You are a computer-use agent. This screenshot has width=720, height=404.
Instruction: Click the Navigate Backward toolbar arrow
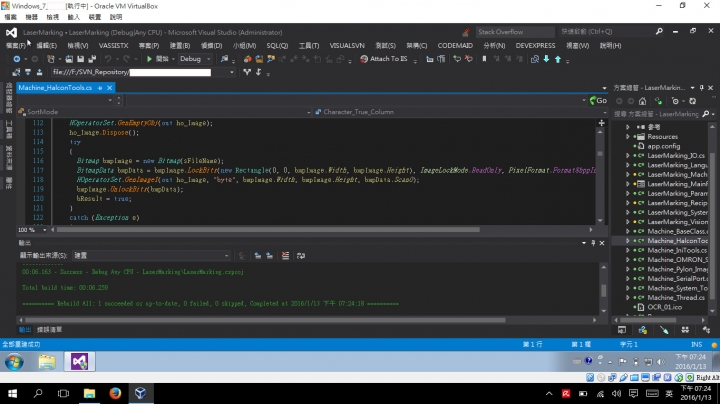(17, 59)
